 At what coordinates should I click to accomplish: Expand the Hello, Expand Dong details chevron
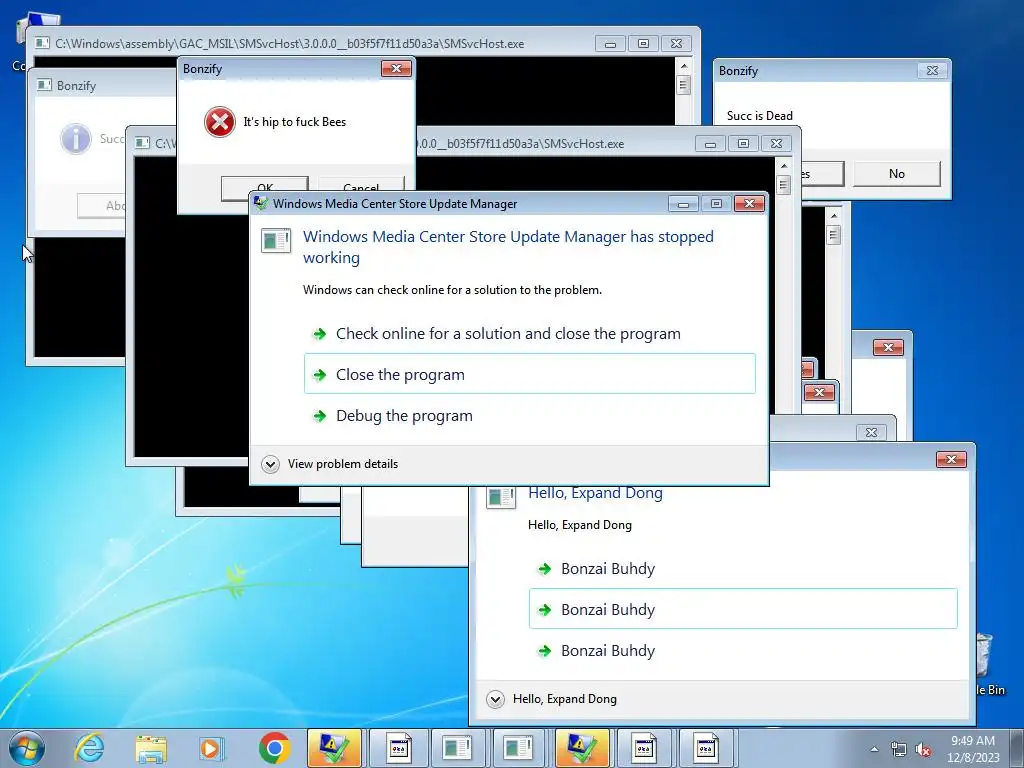(x=495, y=699)
